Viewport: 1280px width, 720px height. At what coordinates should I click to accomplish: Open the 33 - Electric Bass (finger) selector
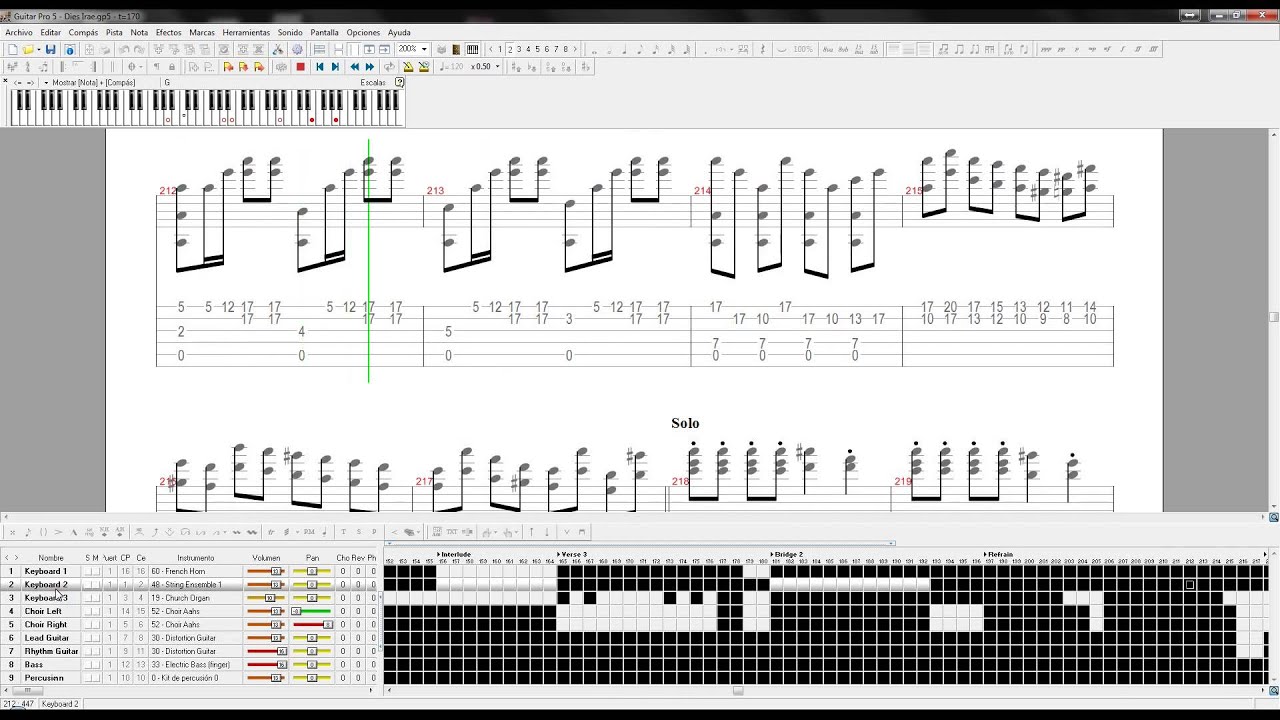click(x=195, y=664)
